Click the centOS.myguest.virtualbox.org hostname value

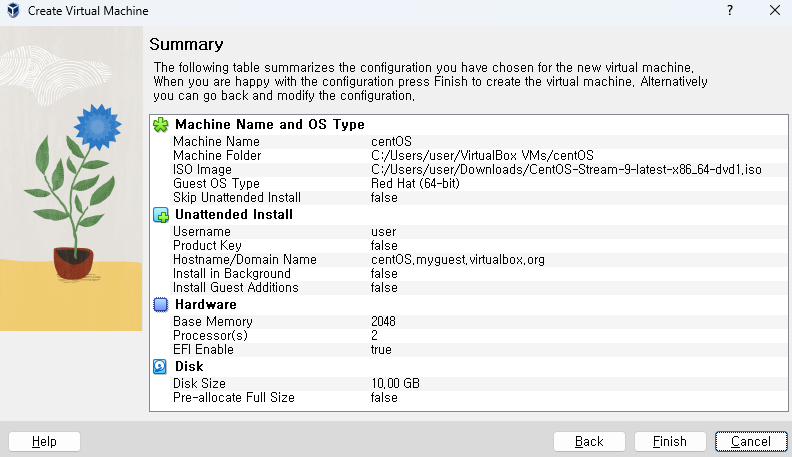coord(458,260)
